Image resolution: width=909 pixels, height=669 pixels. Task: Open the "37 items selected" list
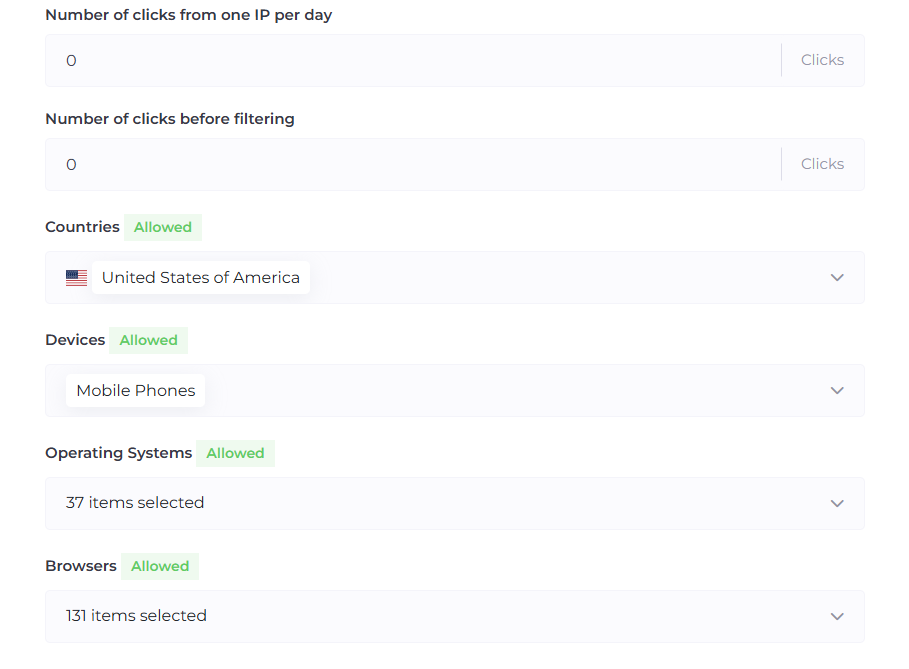click(x=135, y=503)
